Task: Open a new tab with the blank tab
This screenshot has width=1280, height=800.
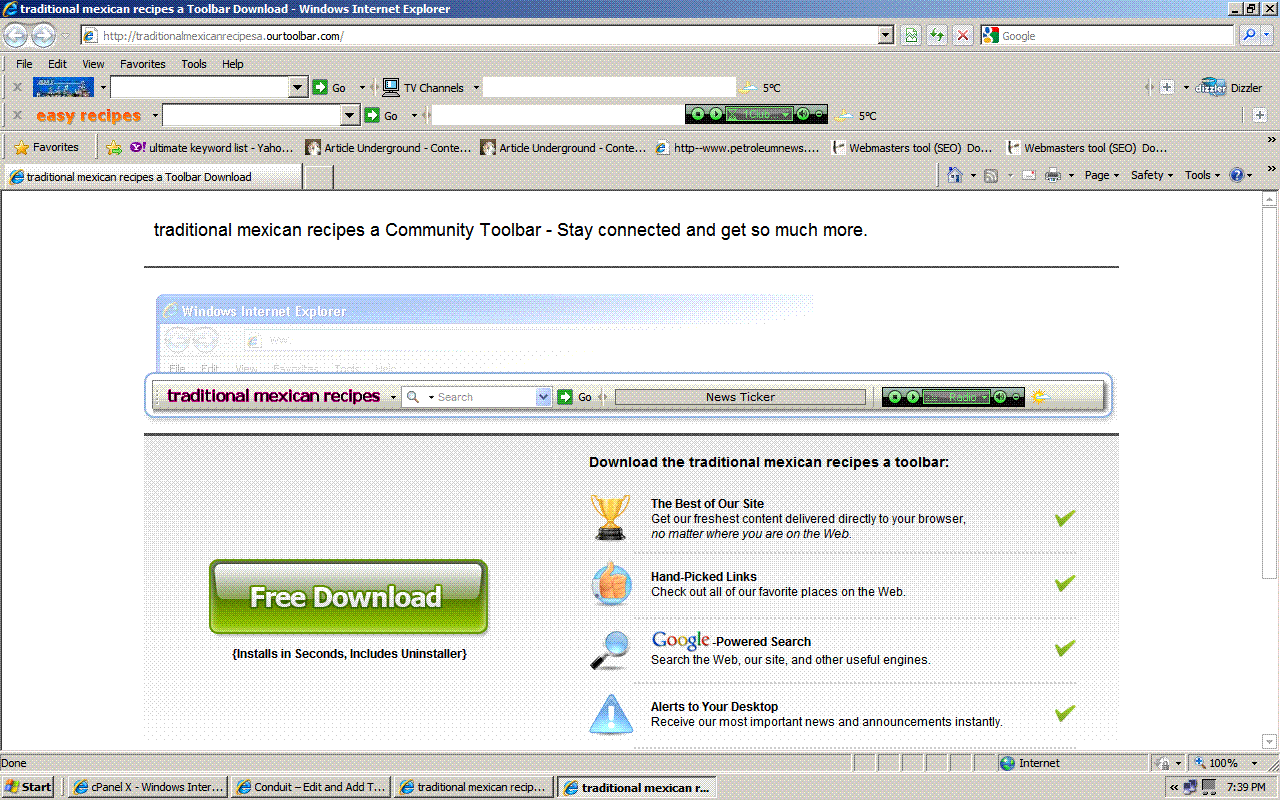Action: click(318, 177)
